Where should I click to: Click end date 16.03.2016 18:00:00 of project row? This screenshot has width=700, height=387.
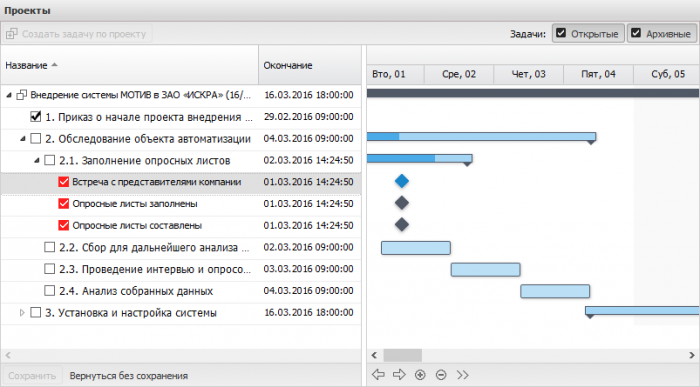(x=308, y=95)
